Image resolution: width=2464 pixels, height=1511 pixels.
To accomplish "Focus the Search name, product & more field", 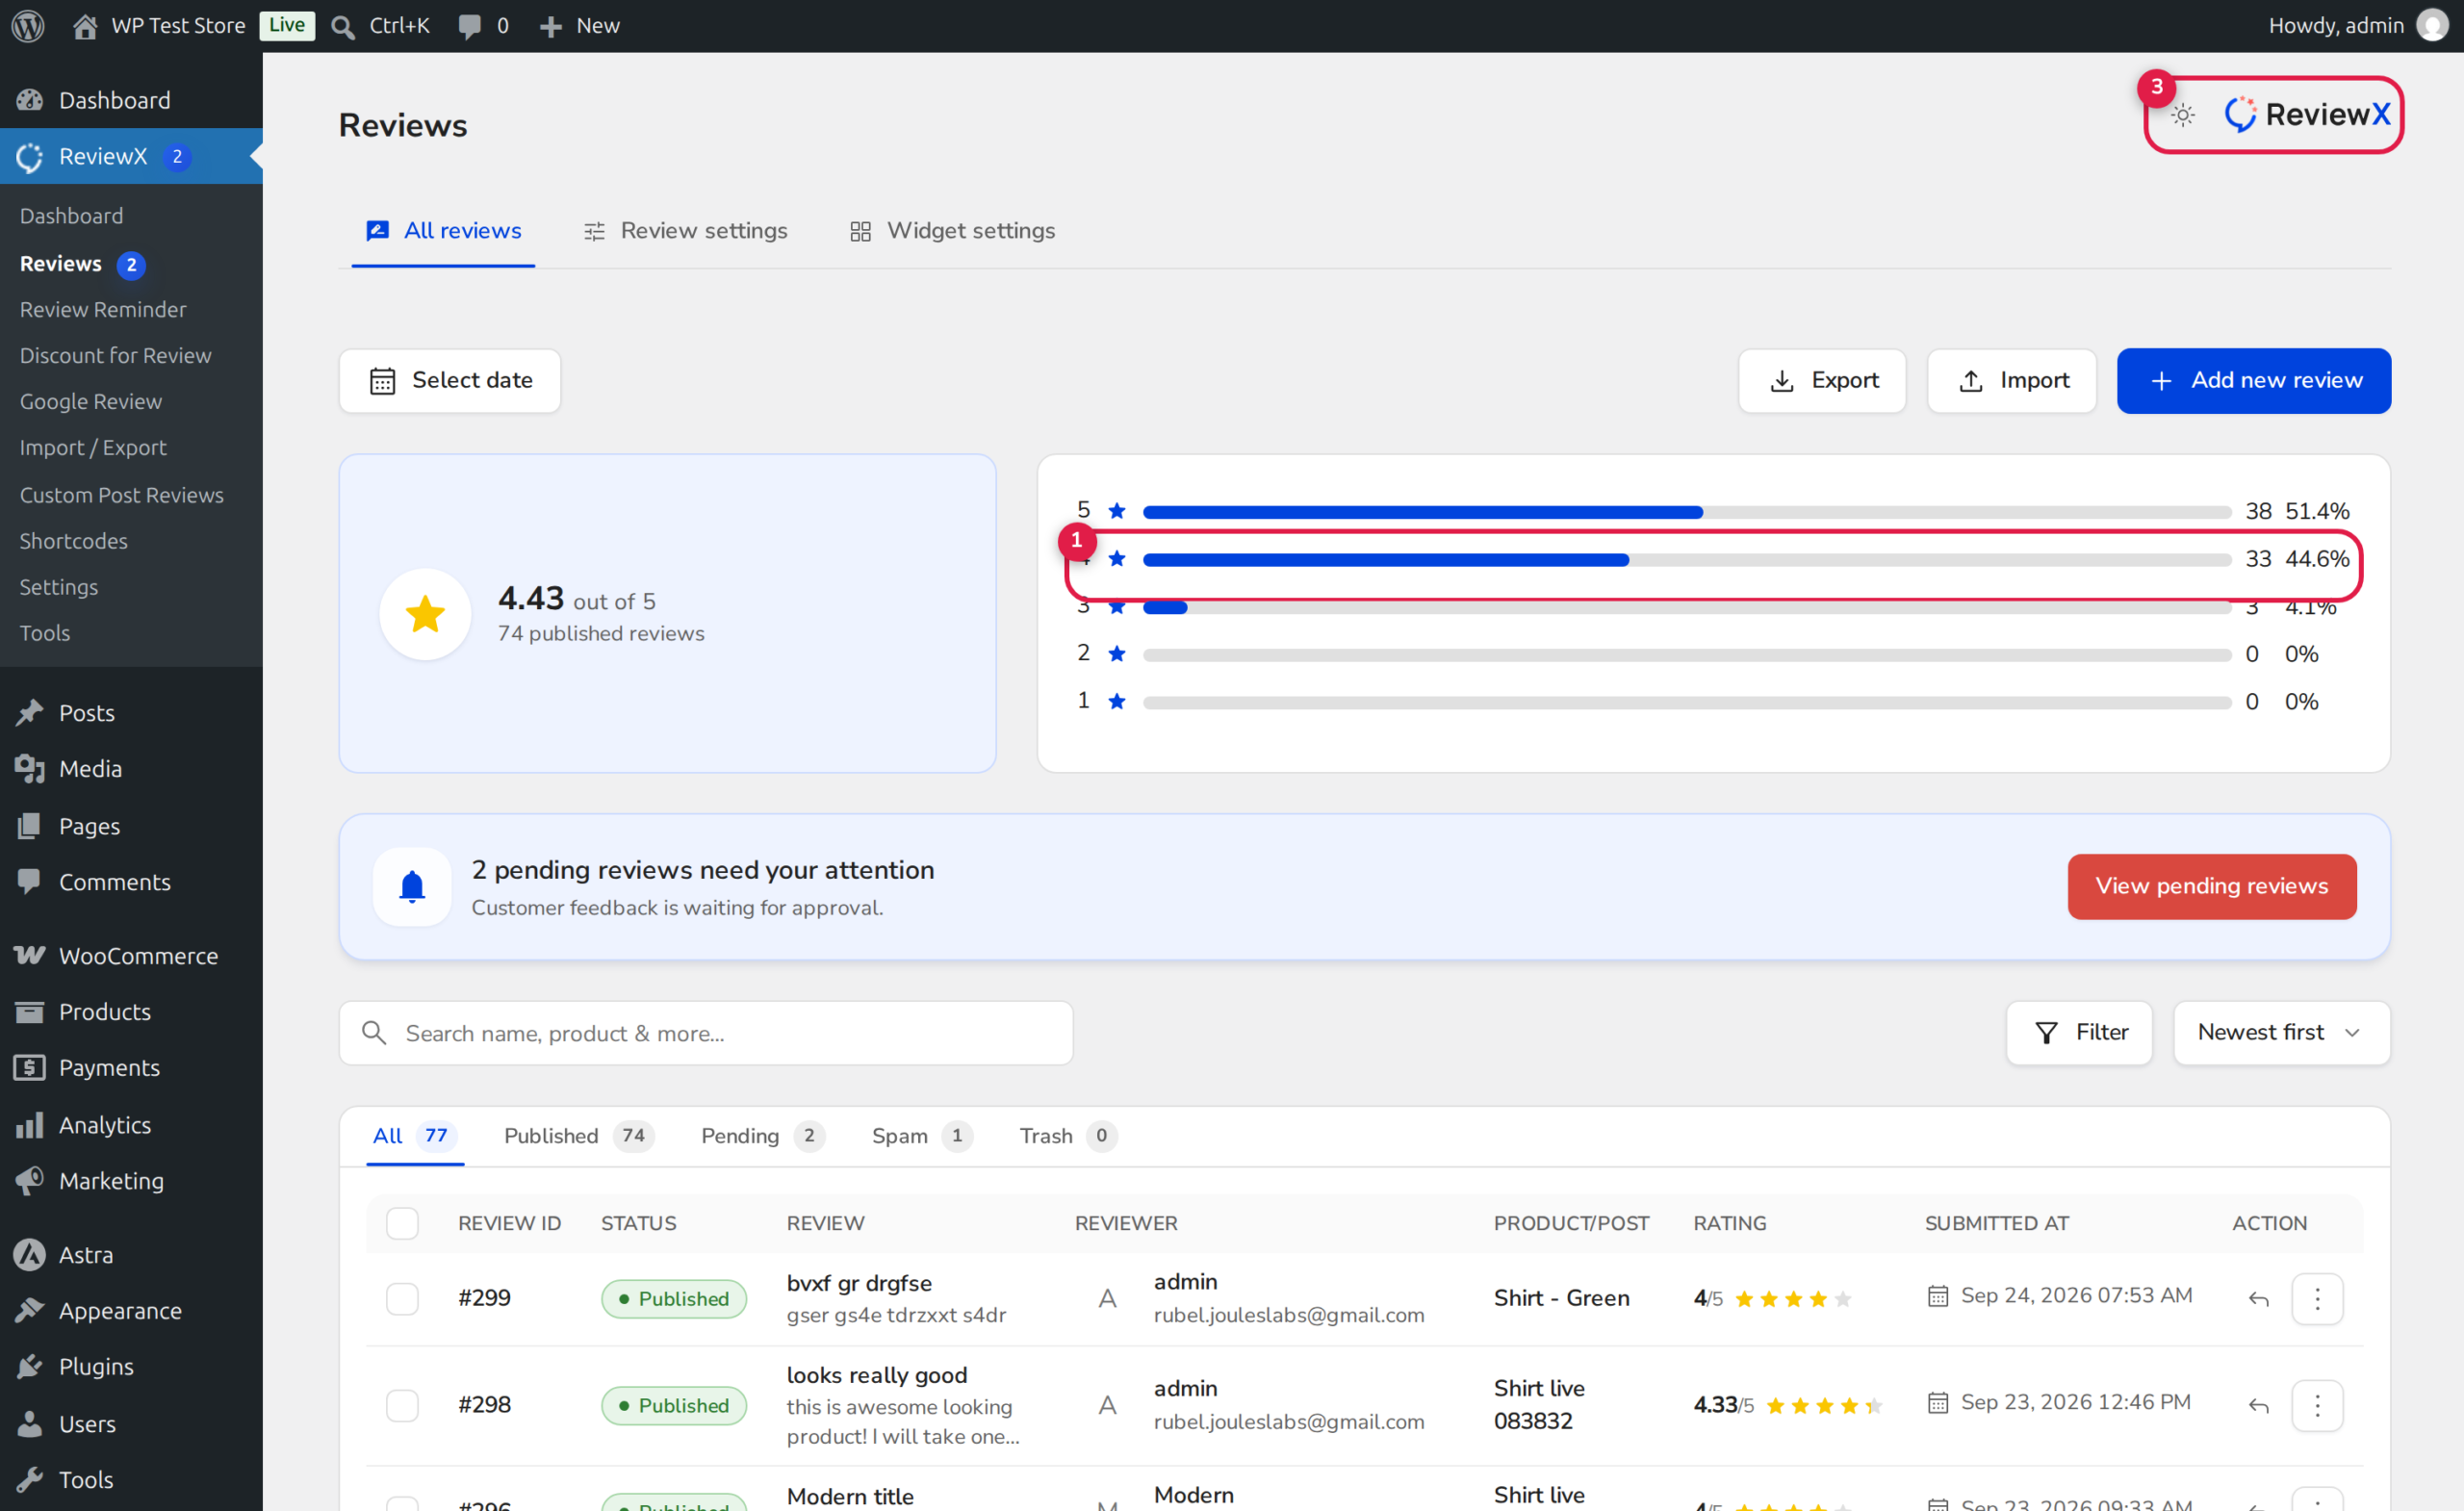I will tap(706, 1033).
